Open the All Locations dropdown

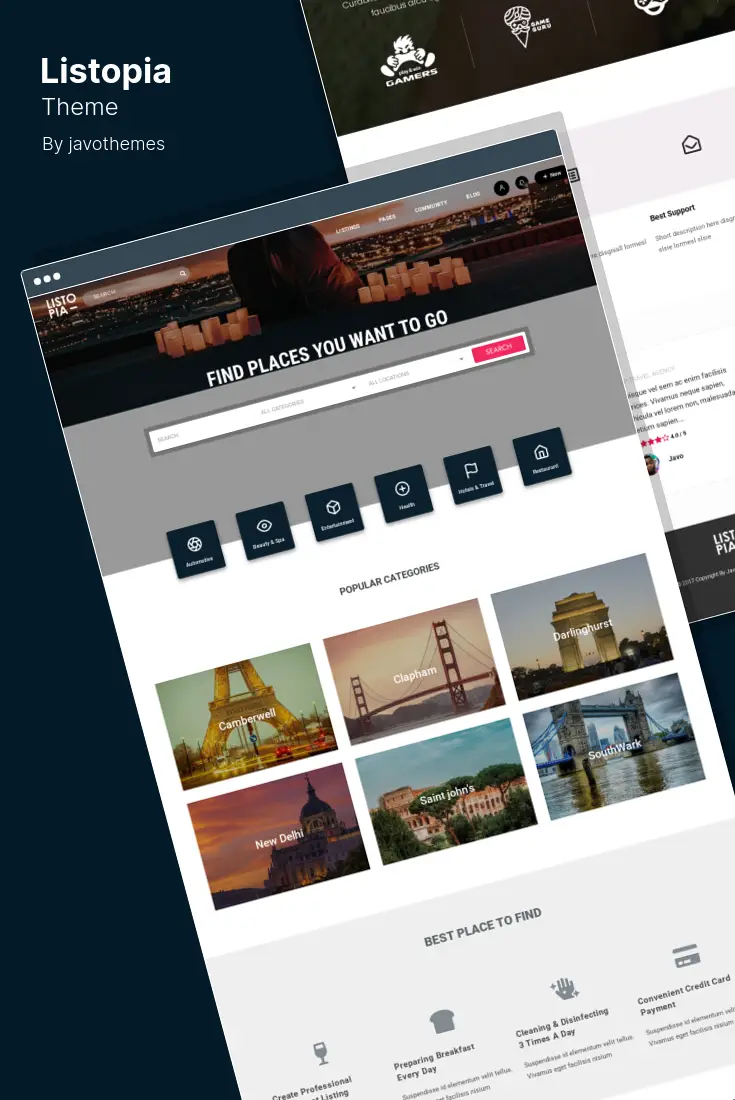[x=414, y=370]
